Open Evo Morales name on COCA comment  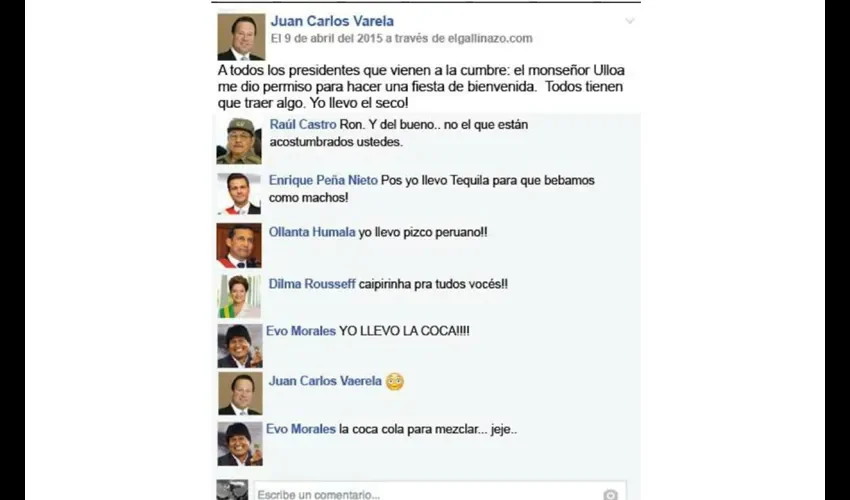[x=301, y=331]
